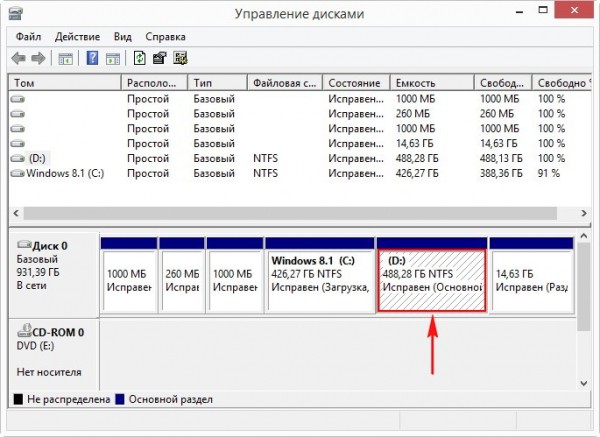Select the Windows 8.1 (C:) volume icon
The width and height of the screenshot is (600, 437).
click(18, 173)
